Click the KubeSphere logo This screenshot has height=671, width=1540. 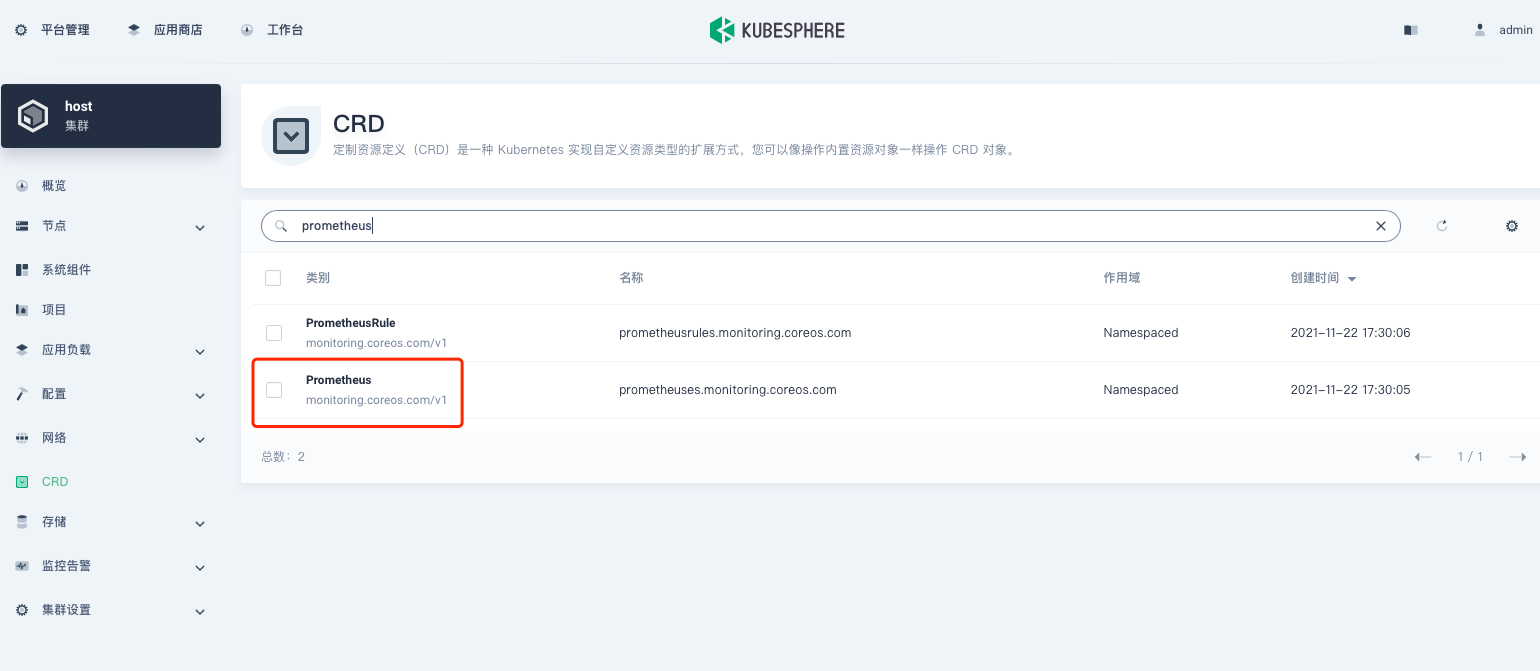pos(777,30)
